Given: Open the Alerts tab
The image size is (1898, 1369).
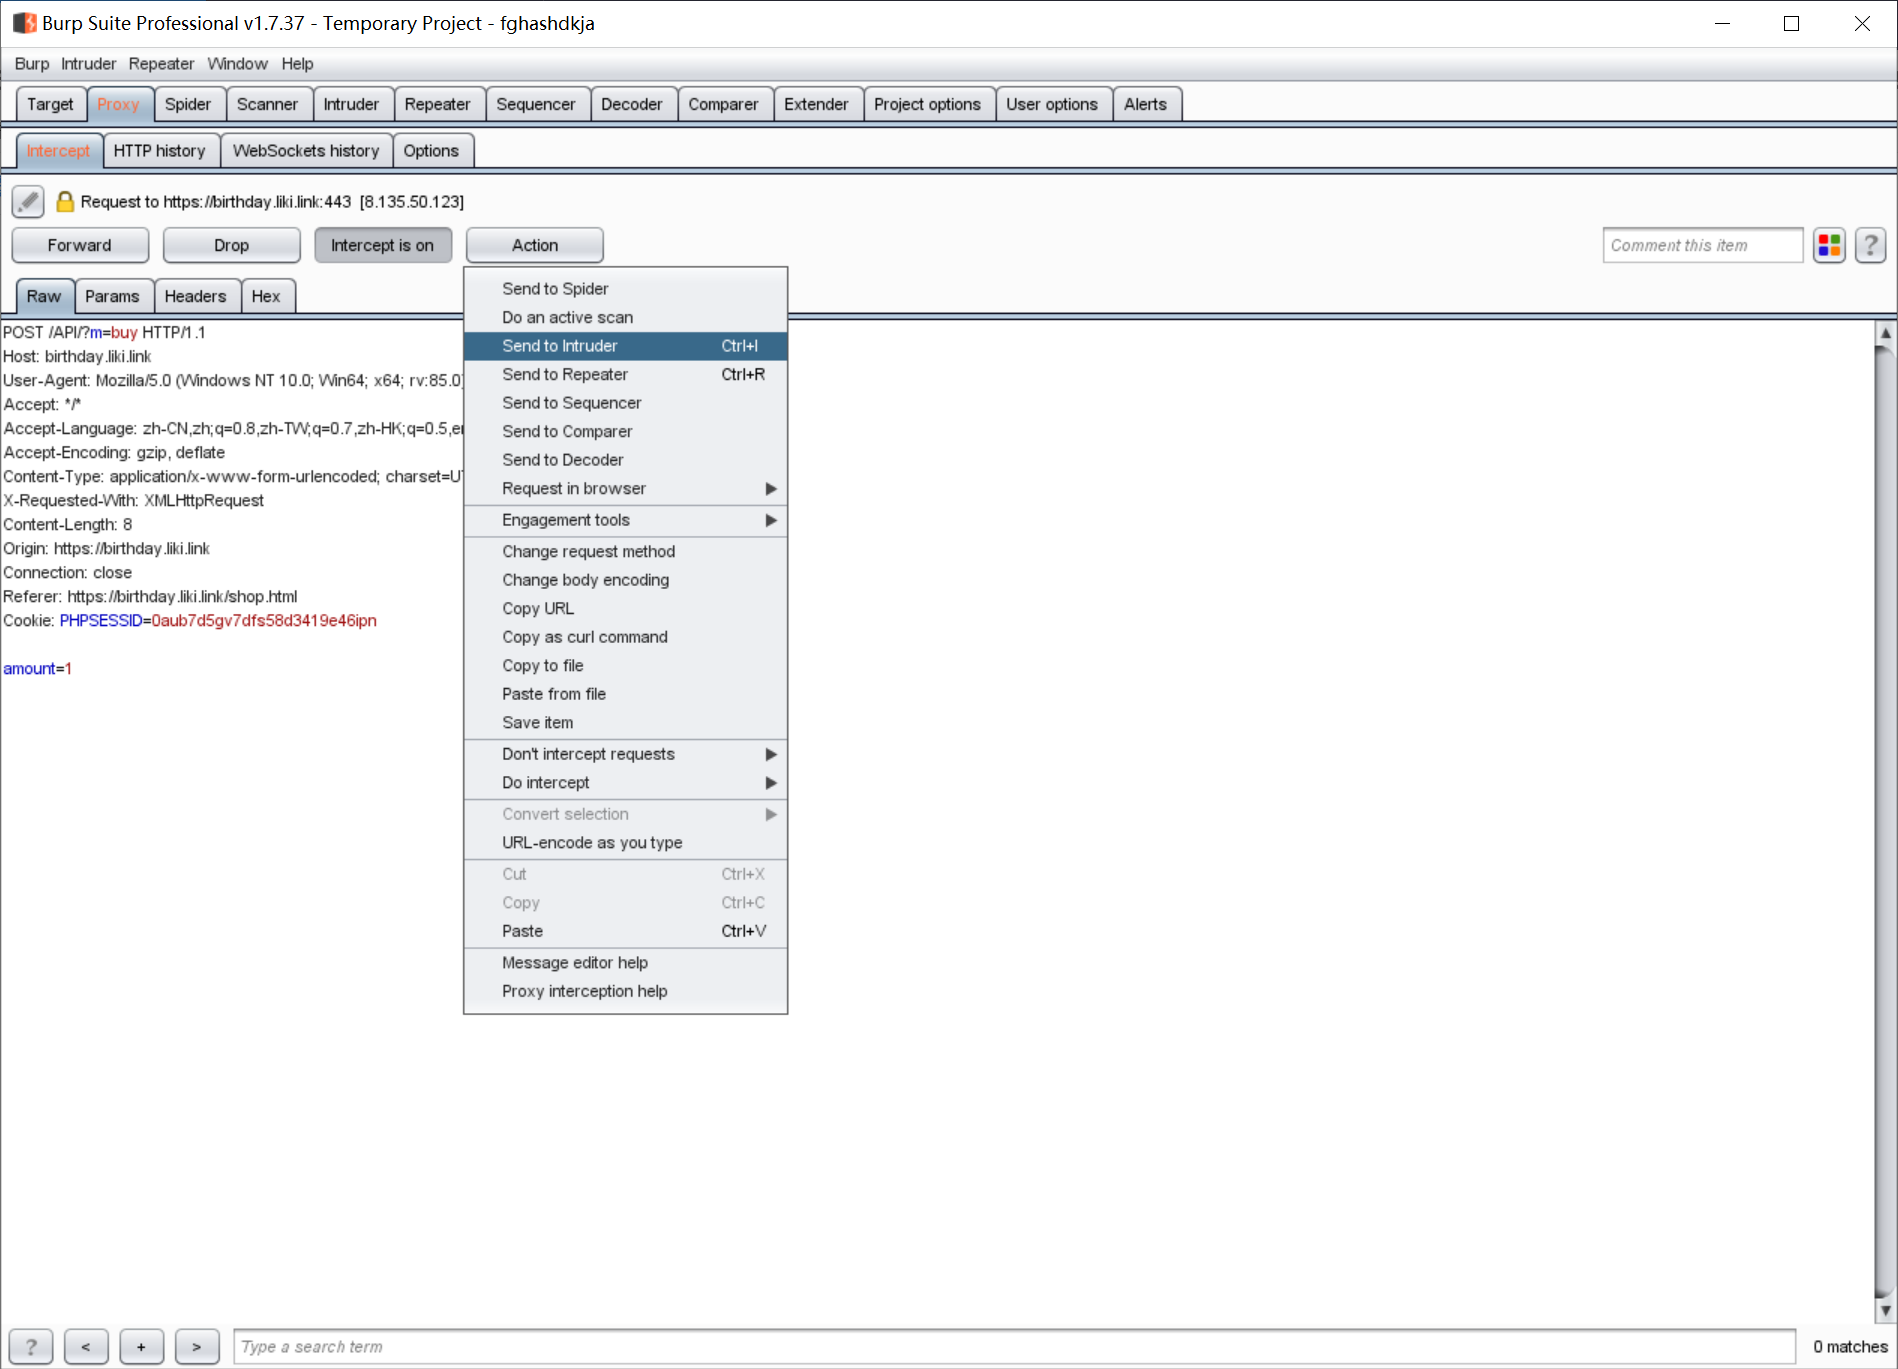Looking at the screenshot, I should pyautogui.click(x=1145, y=104).
